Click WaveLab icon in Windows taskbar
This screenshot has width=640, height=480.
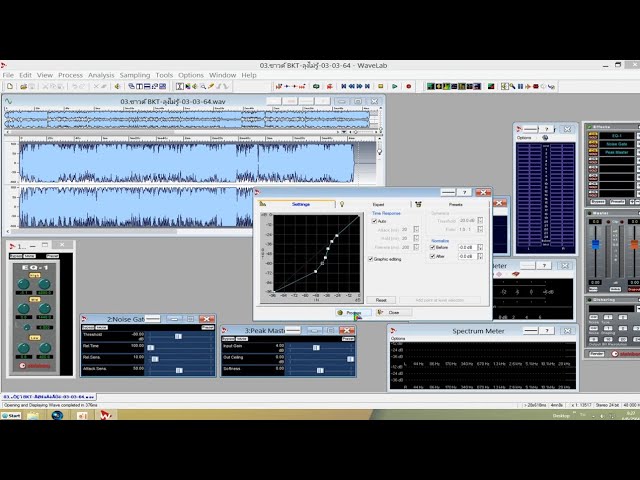click(x=105, y=415)
